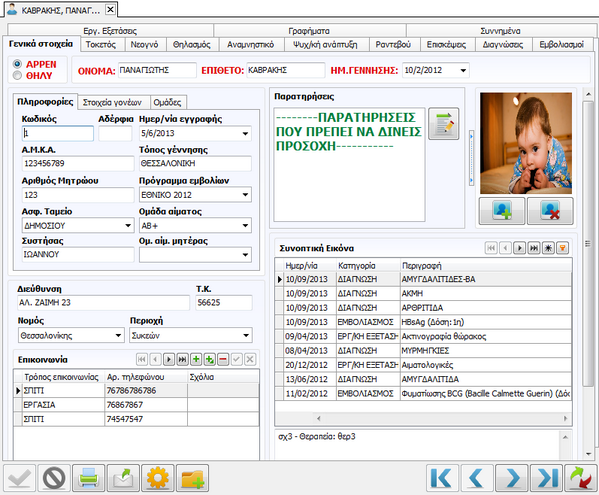599x495 pixels.
Task: Select the ΜΥΡΜΗΓΚΙΕΣ diagnosis row
Action: click(423, 351)
